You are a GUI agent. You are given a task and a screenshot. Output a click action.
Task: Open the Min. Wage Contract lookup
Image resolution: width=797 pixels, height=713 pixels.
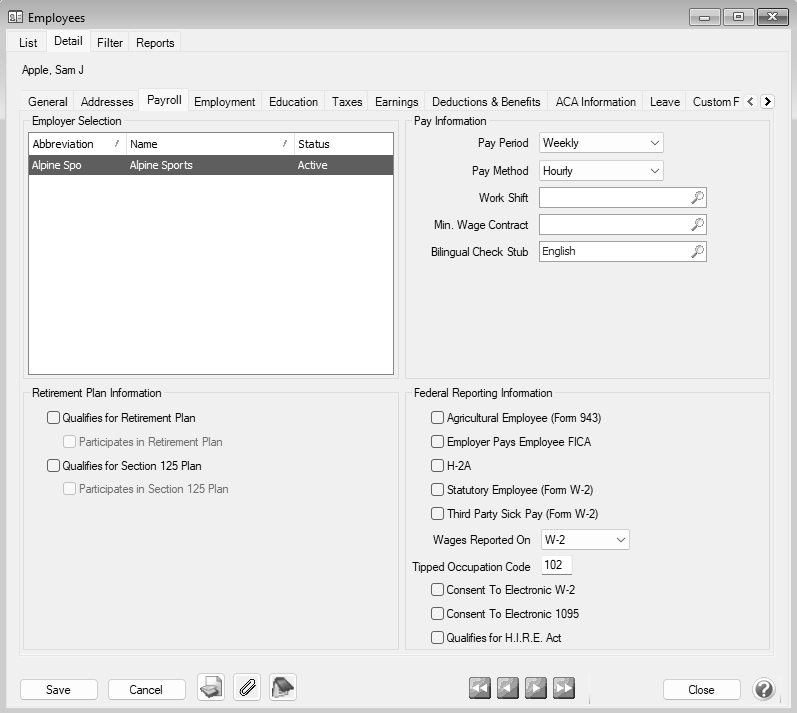[697, 225]
